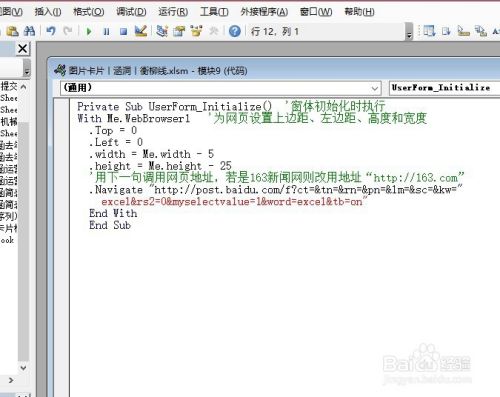The image size is (500, 397).
Task: Open the Object Browser icon
Action: point(197,31)
